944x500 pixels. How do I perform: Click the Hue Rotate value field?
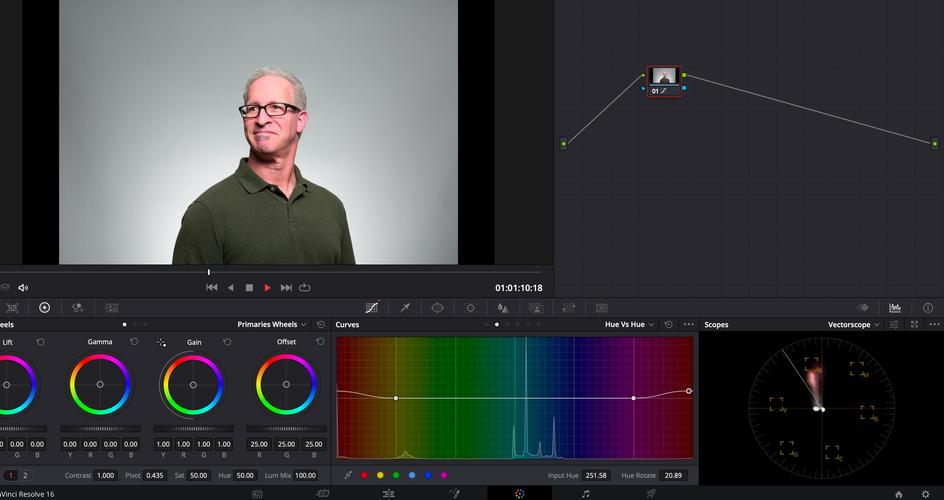pyautogui.click(x=672, y=475)
